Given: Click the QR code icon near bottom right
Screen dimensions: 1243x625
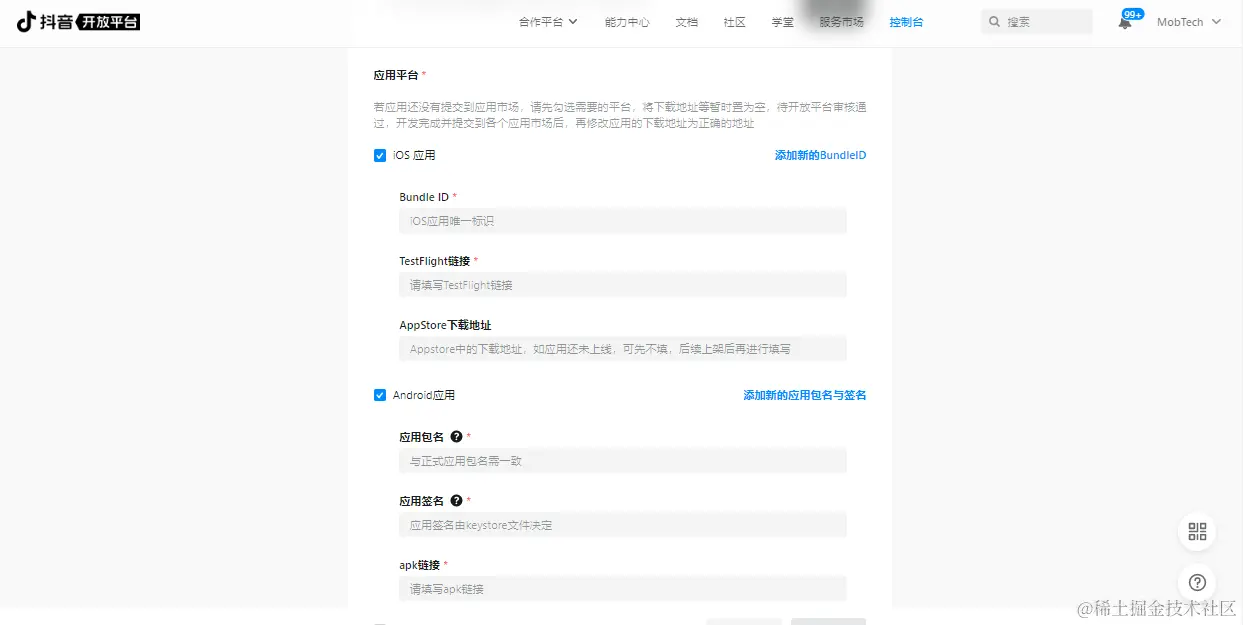Looking at the screenshot, I should (x=1196, y=531).
